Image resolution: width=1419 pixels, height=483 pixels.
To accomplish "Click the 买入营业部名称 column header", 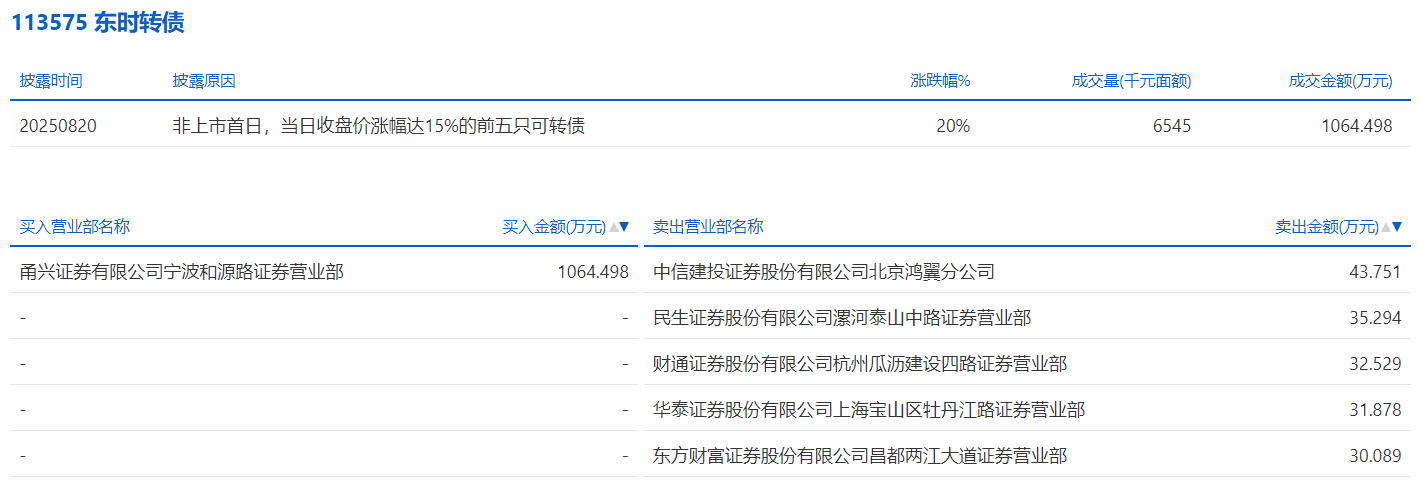I will pyautogui.click(x=75, y=227).
